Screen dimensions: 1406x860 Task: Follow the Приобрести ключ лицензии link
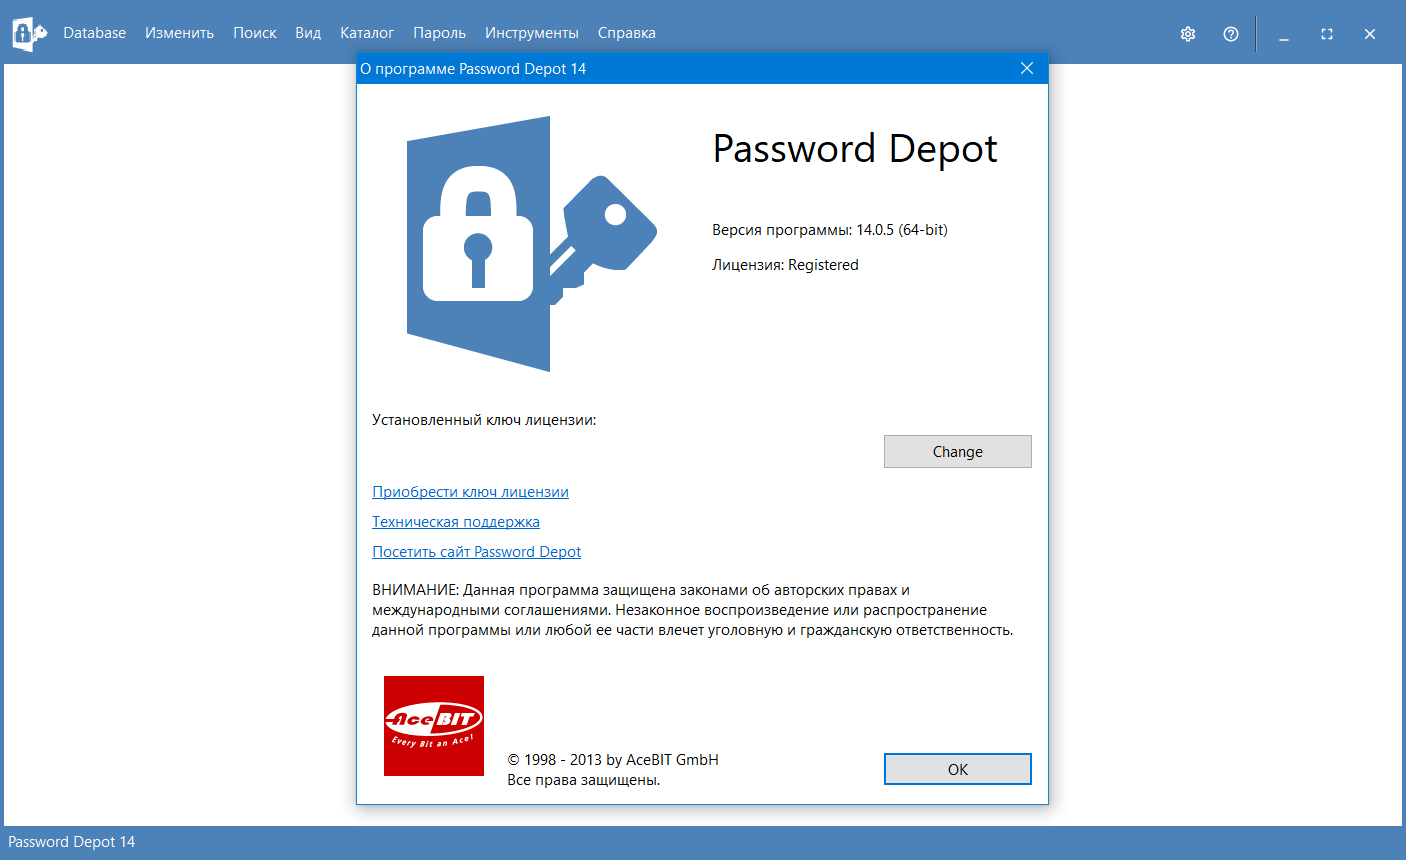click(x=470, y=492)
